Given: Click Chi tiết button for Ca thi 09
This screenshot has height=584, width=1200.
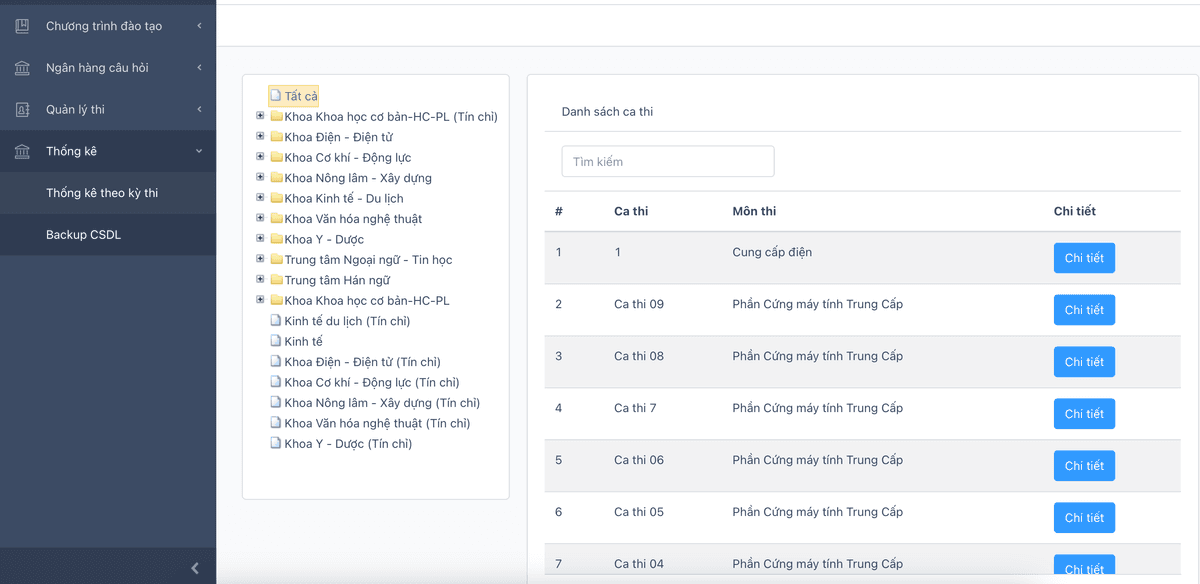Looking at the screenshot, I should coord(1084,310).
